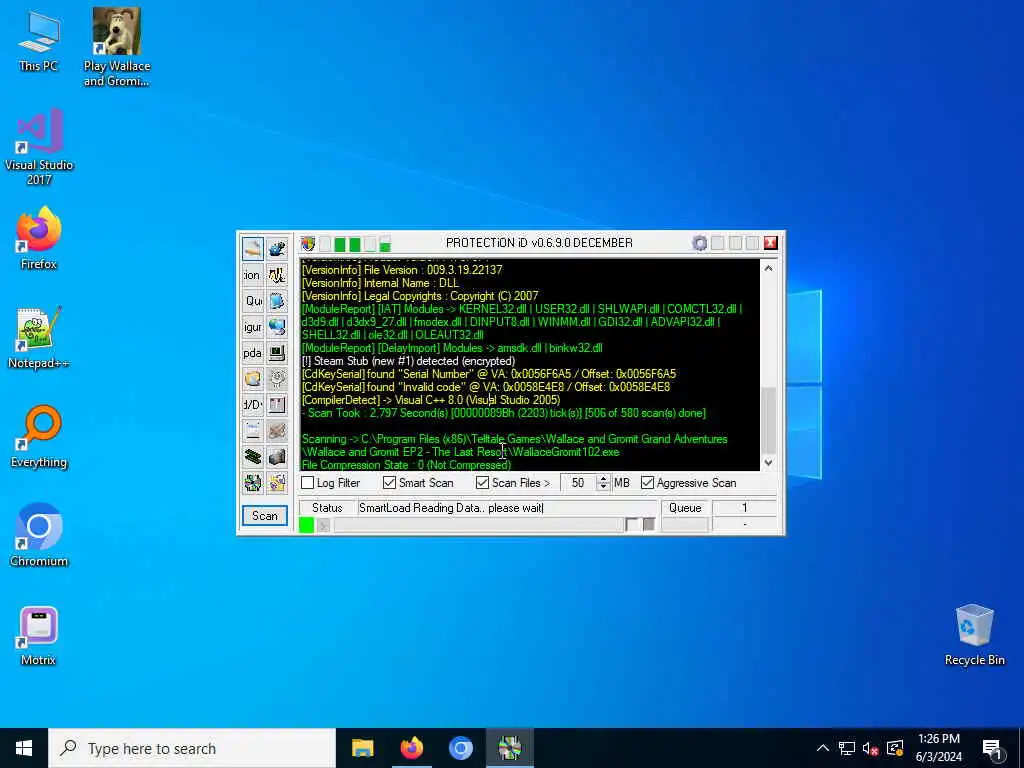Click the greyed-out gear sidebar icon
The width and height of the screenshot is (1024, 768).
coord(278,379)
